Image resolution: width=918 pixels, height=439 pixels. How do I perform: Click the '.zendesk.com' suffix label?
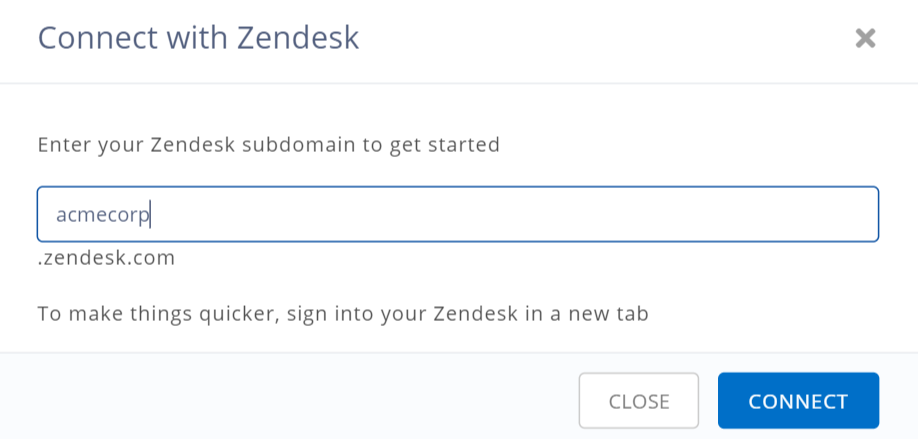pyautogui.click(x=107, y=258)
